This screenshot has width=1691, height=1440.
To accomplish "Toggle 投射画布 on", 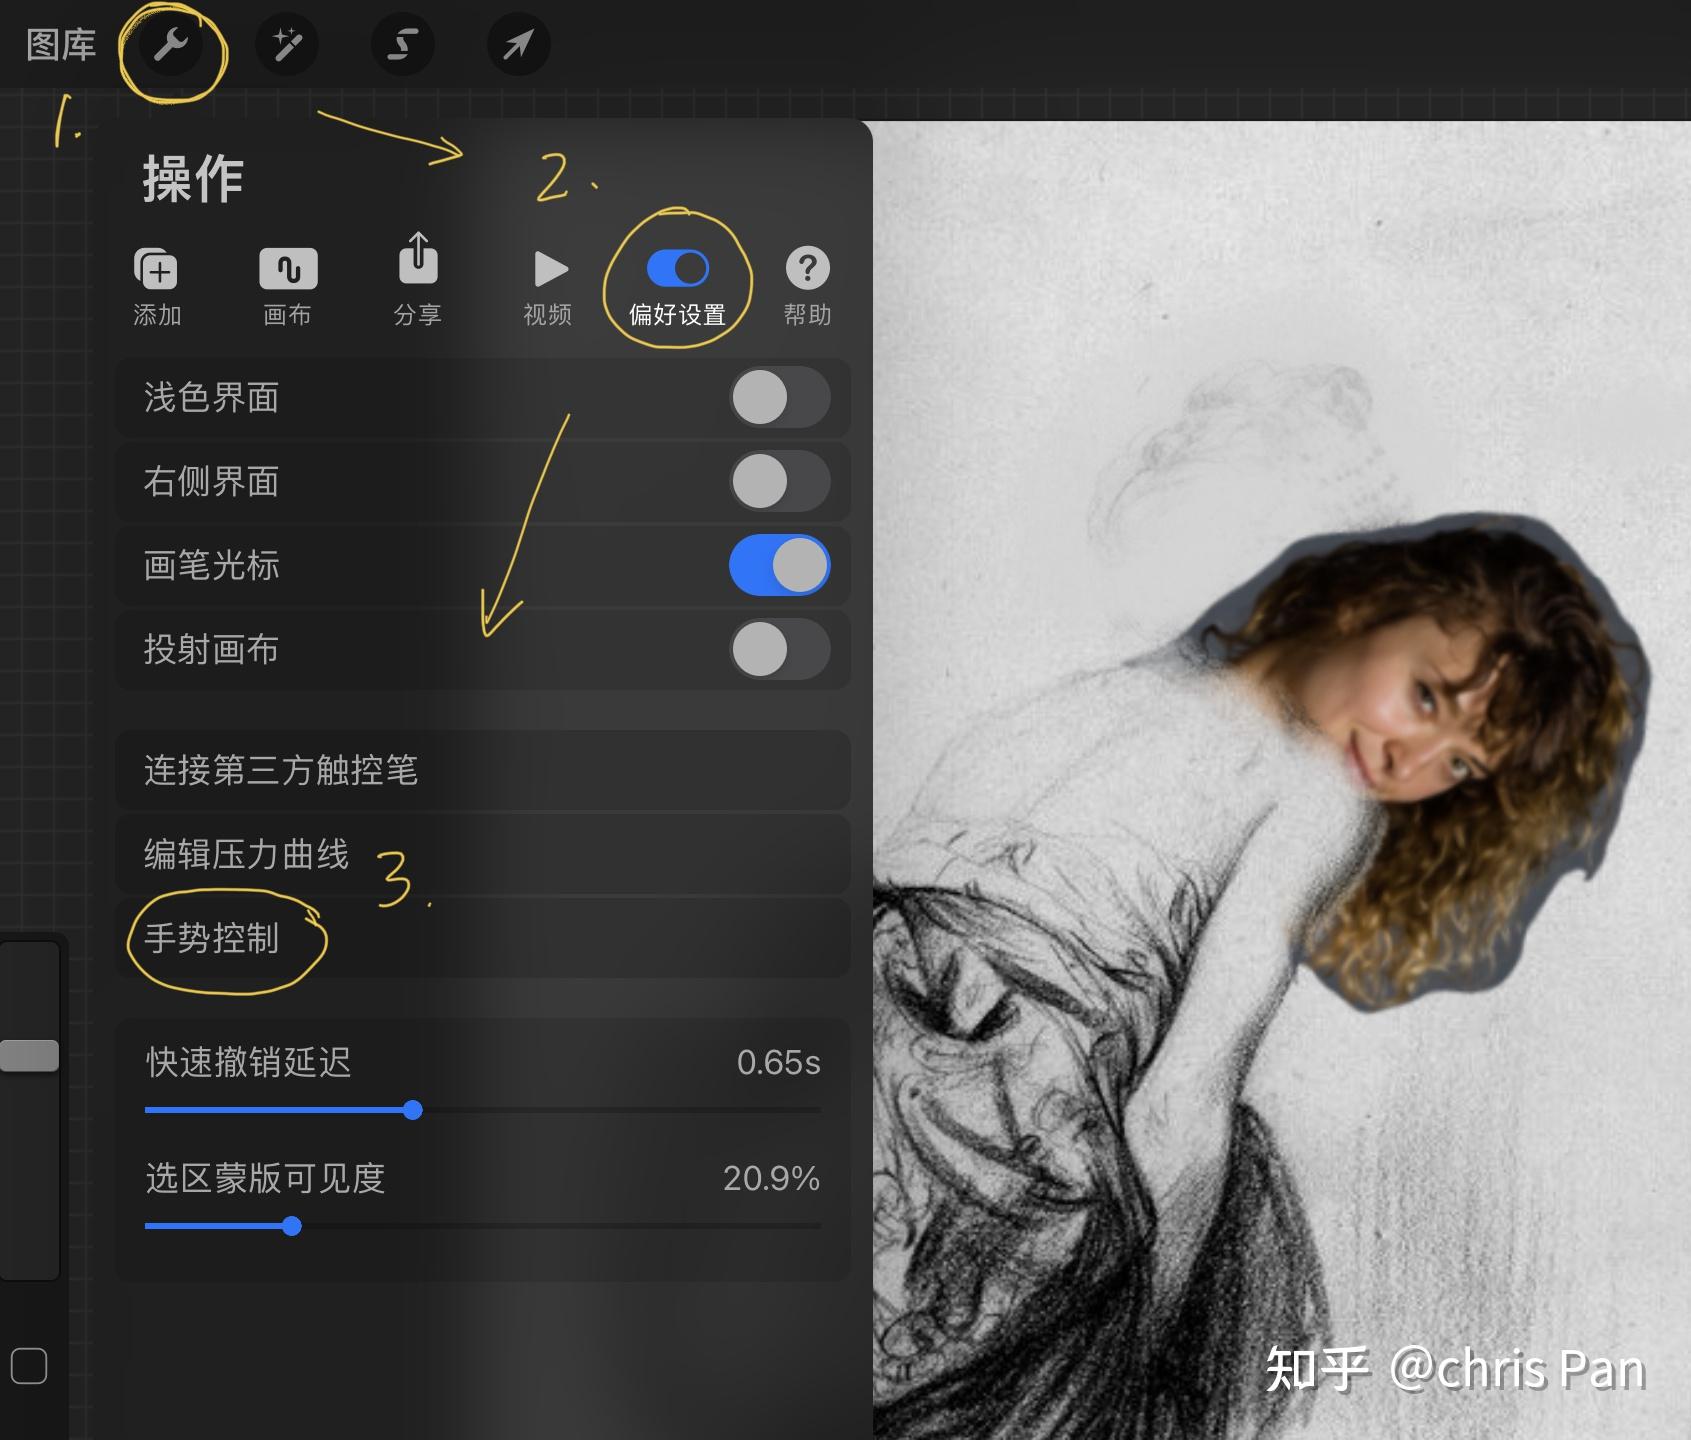I will point(780,650).
